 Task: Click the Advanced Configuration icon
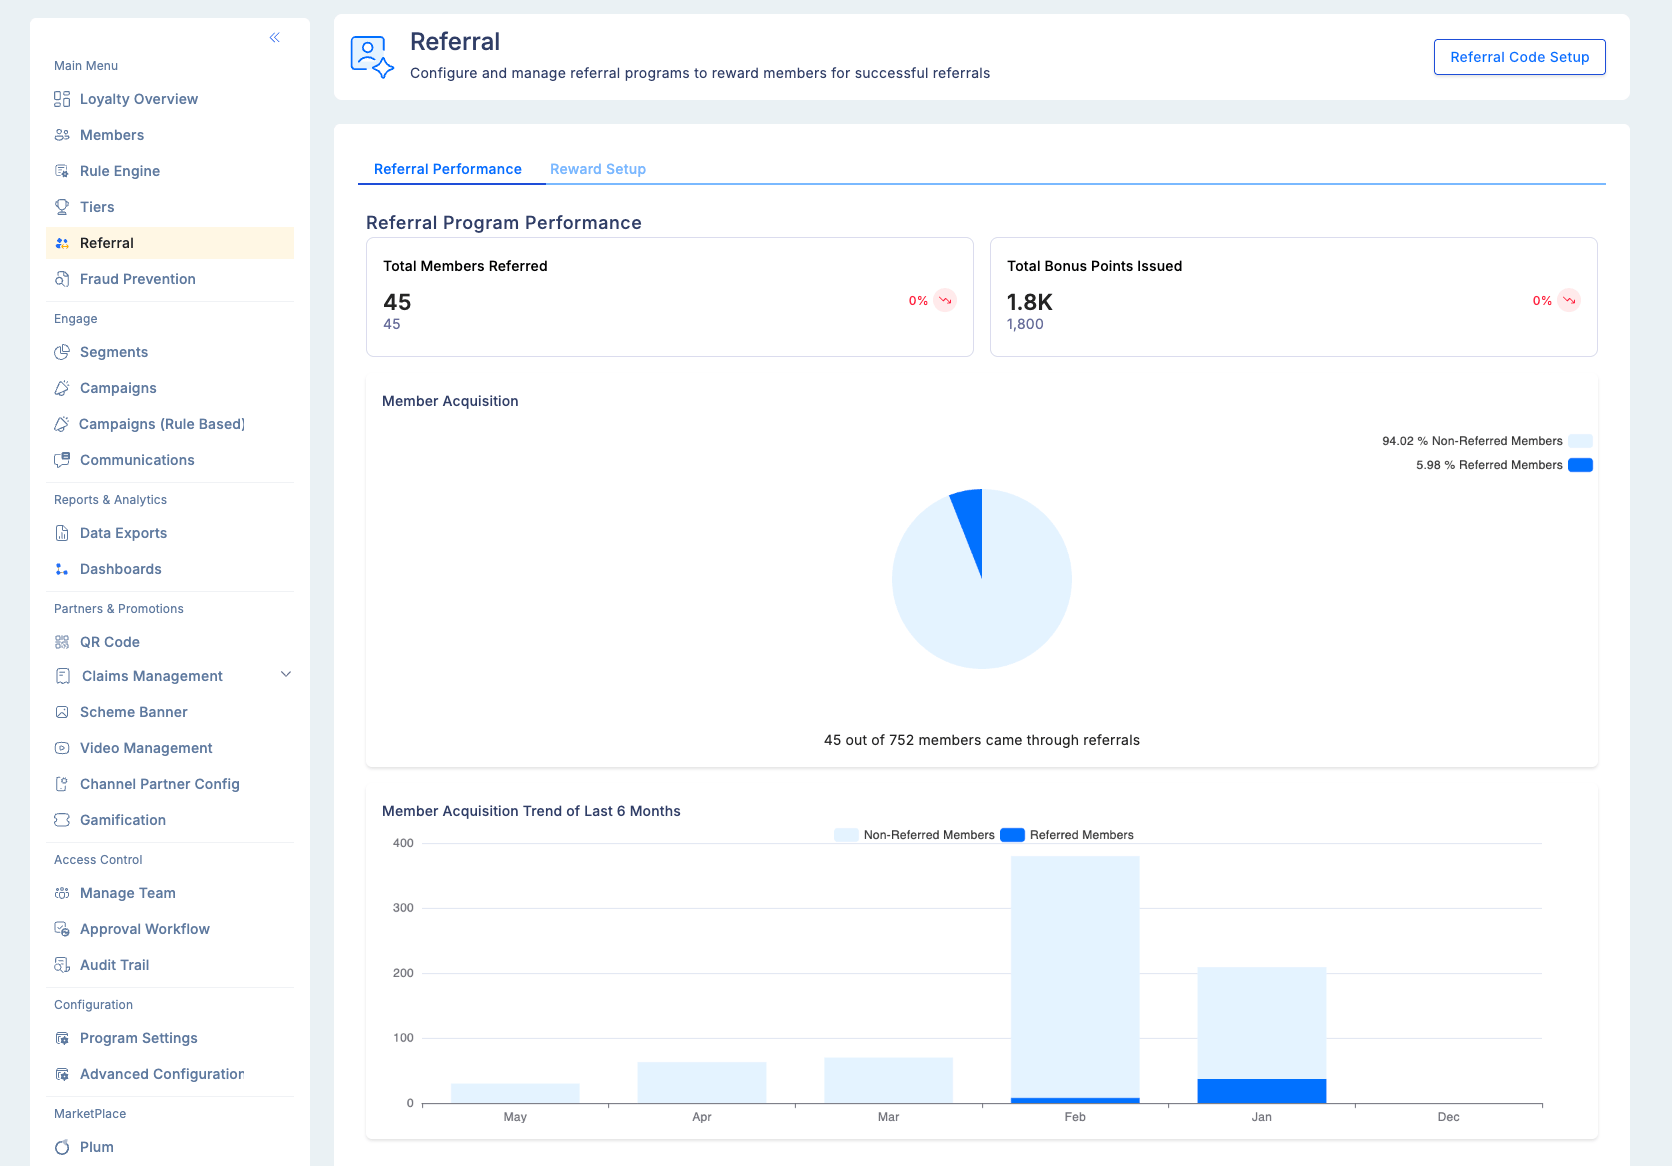click(x=62, y=1074)
